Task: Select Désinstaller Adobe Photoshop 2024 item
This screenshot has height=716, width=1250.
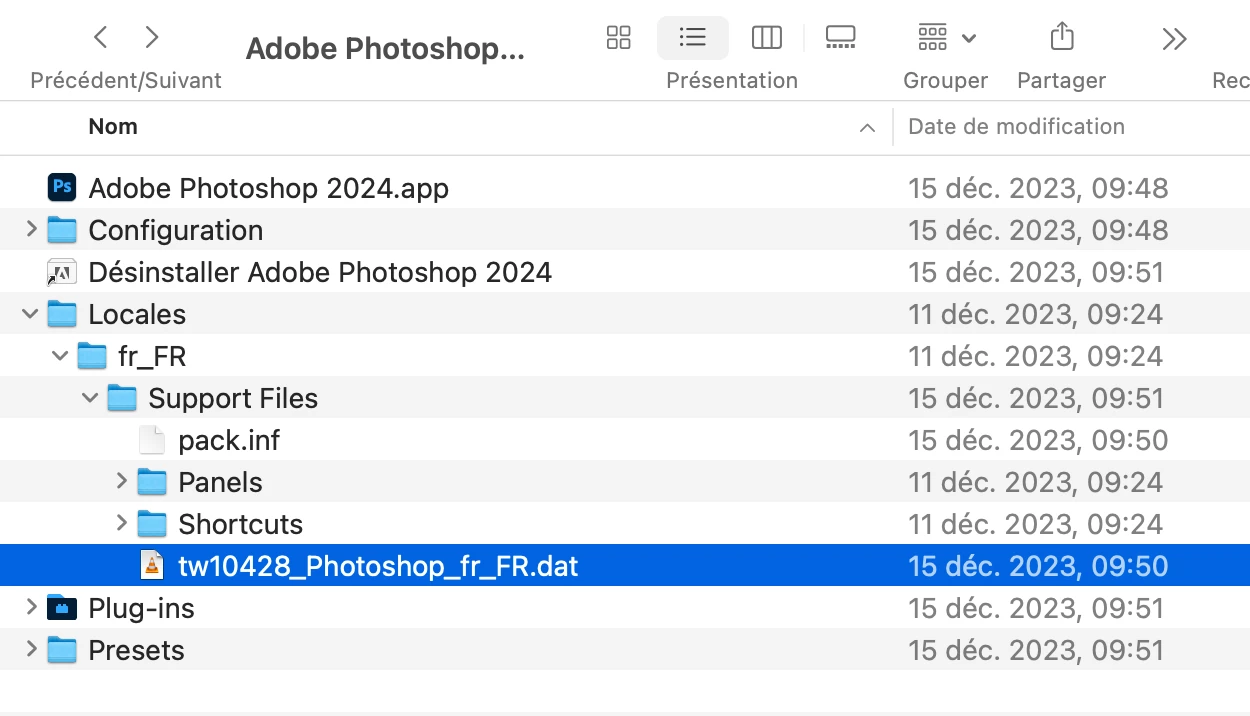Action: tap(320, 272)
